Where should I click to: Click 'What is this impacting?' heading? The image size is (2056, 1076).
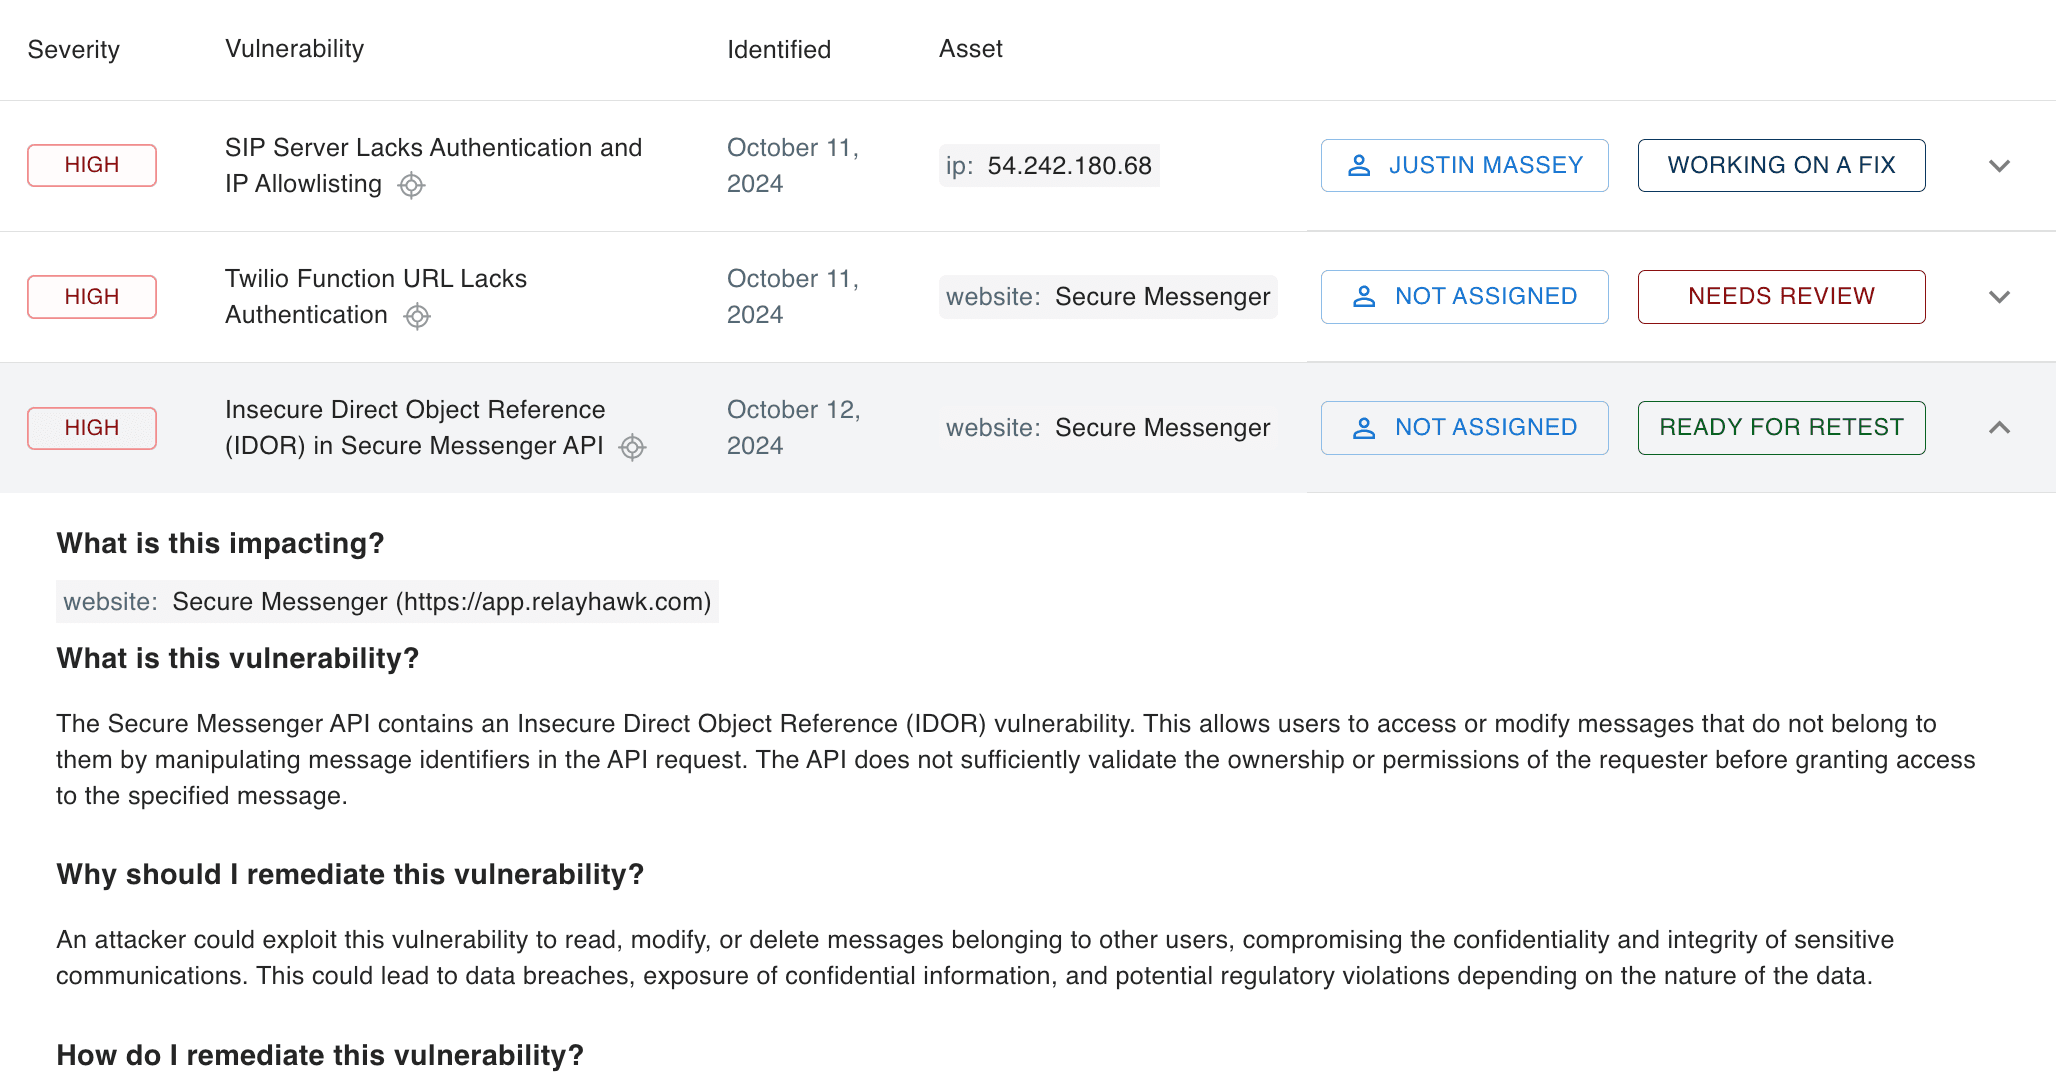point(220,543)
